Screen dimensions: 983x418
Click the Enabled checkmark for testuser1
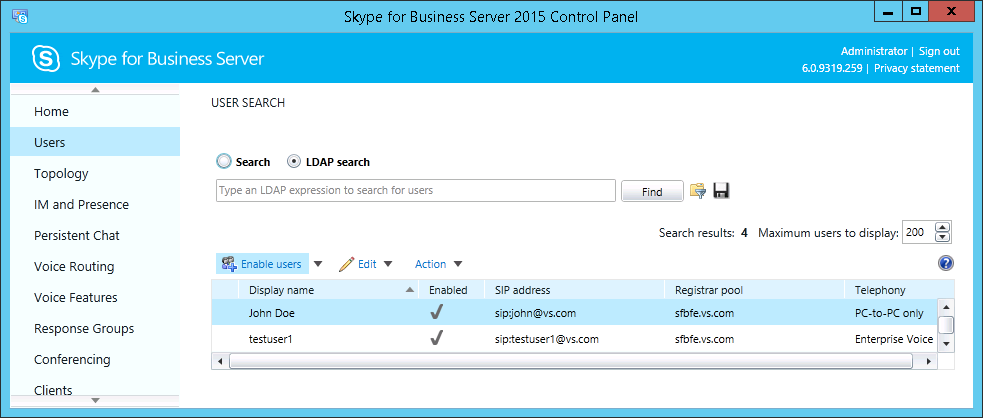437,339
